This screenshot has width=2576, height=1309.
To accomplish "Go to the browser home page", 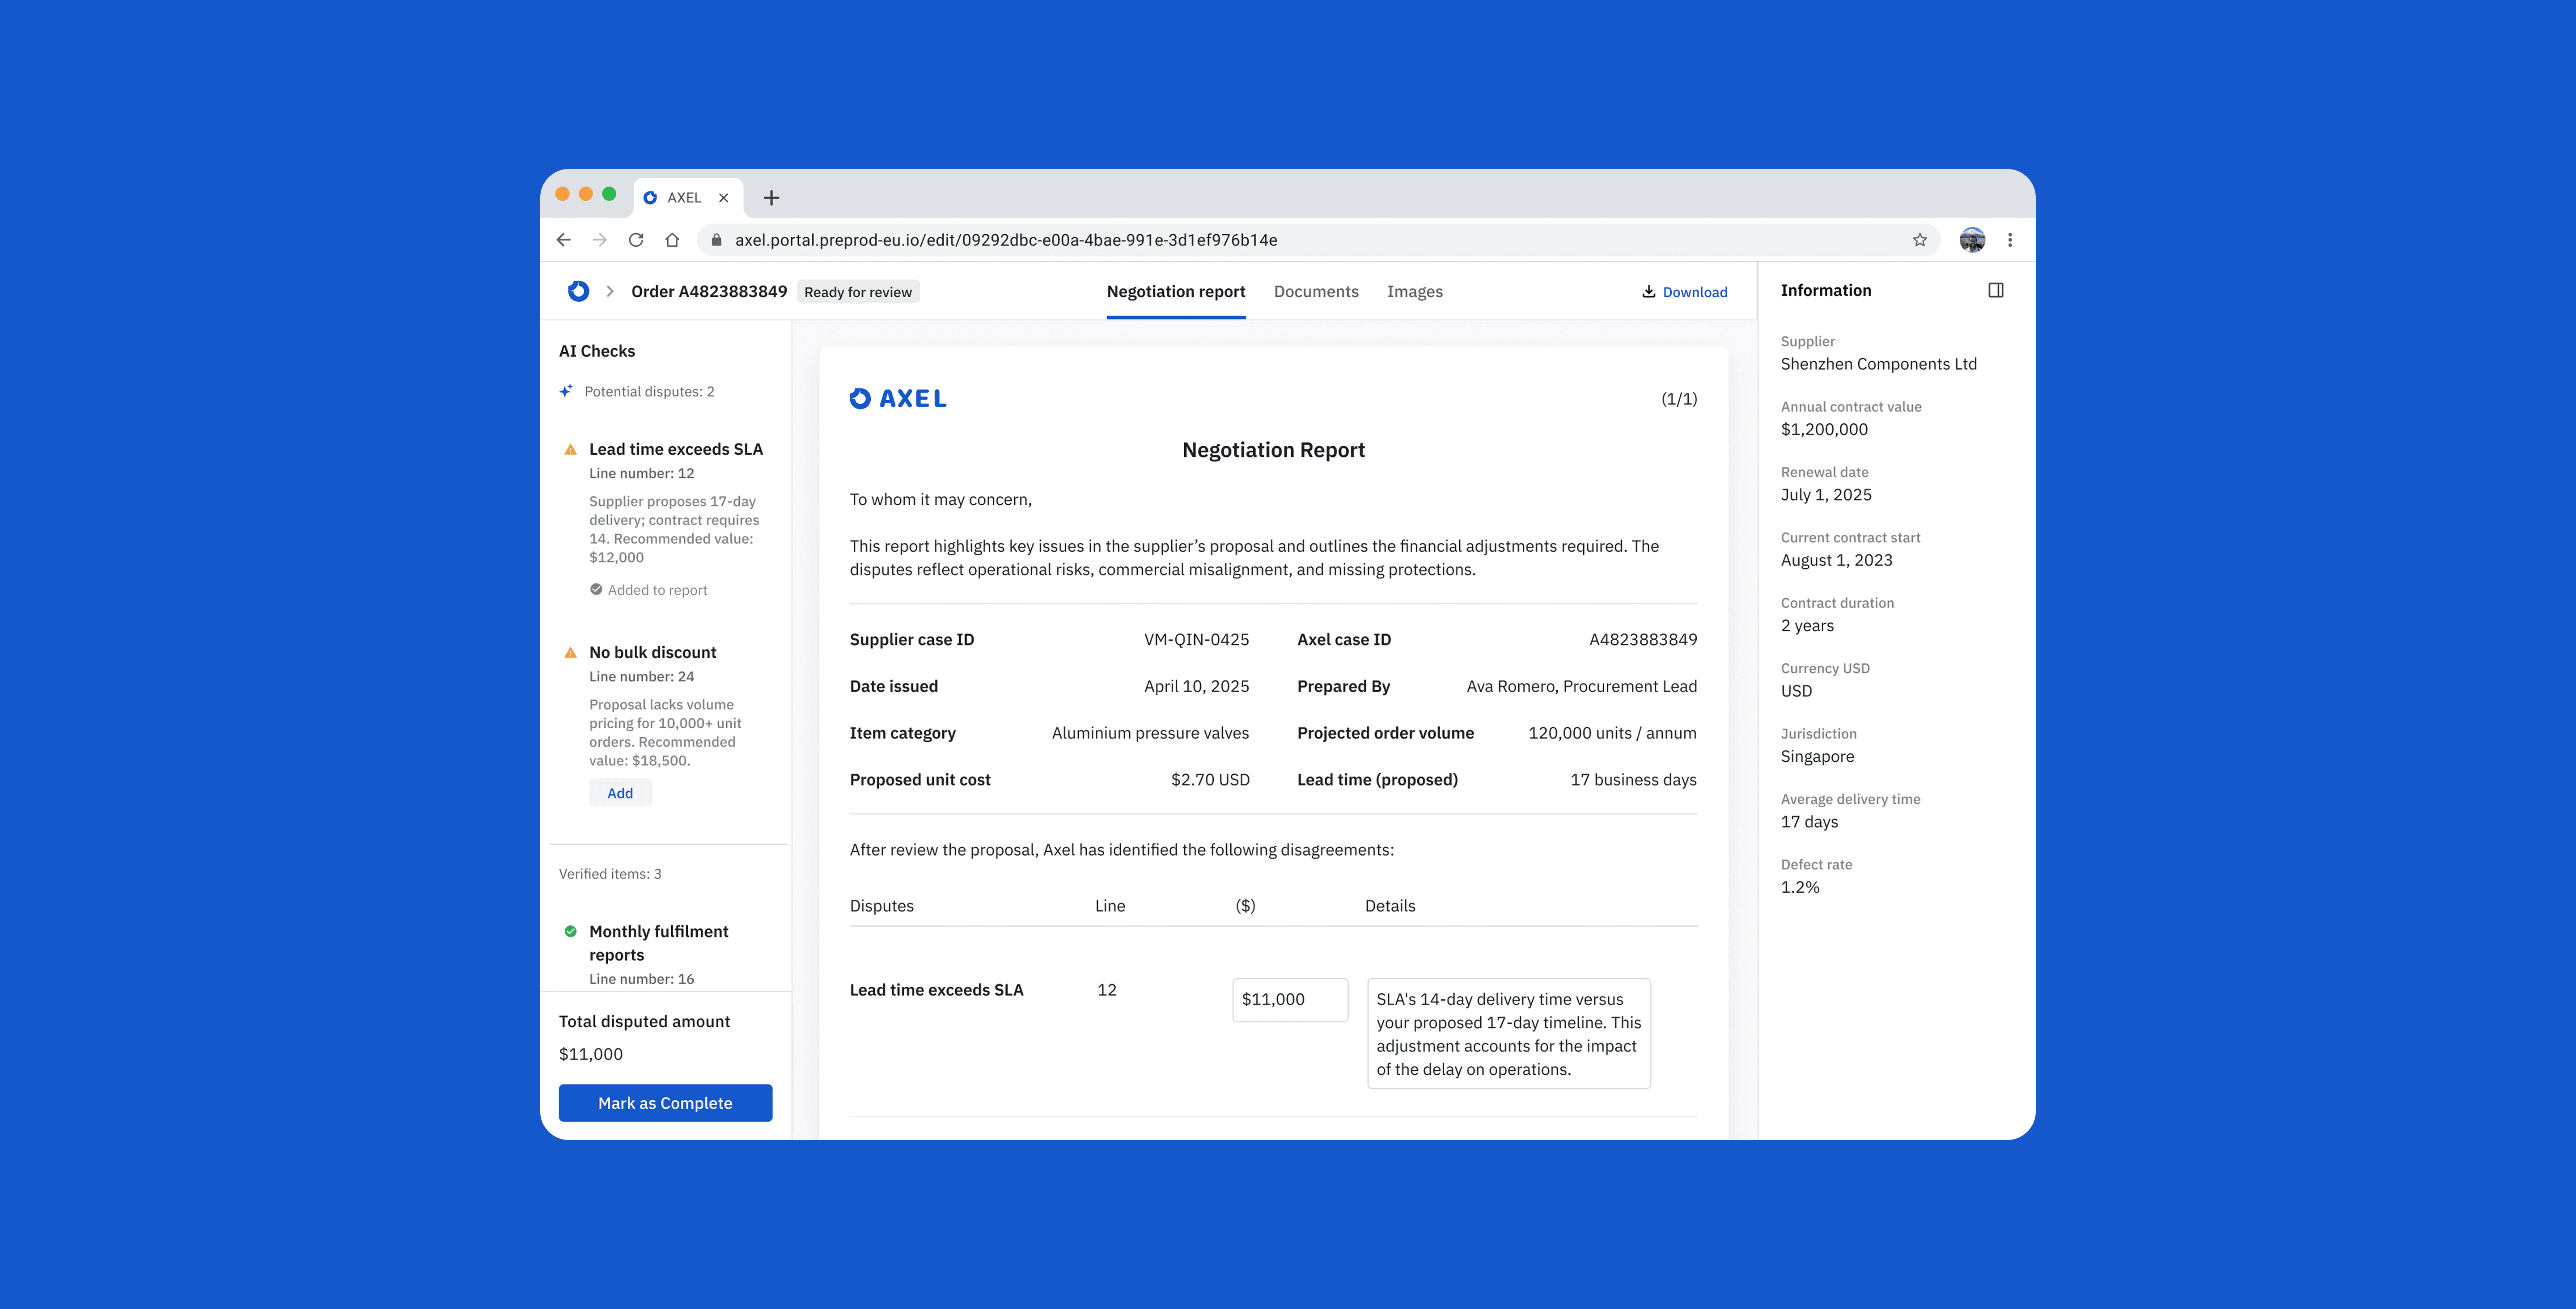I will point(672,240).
